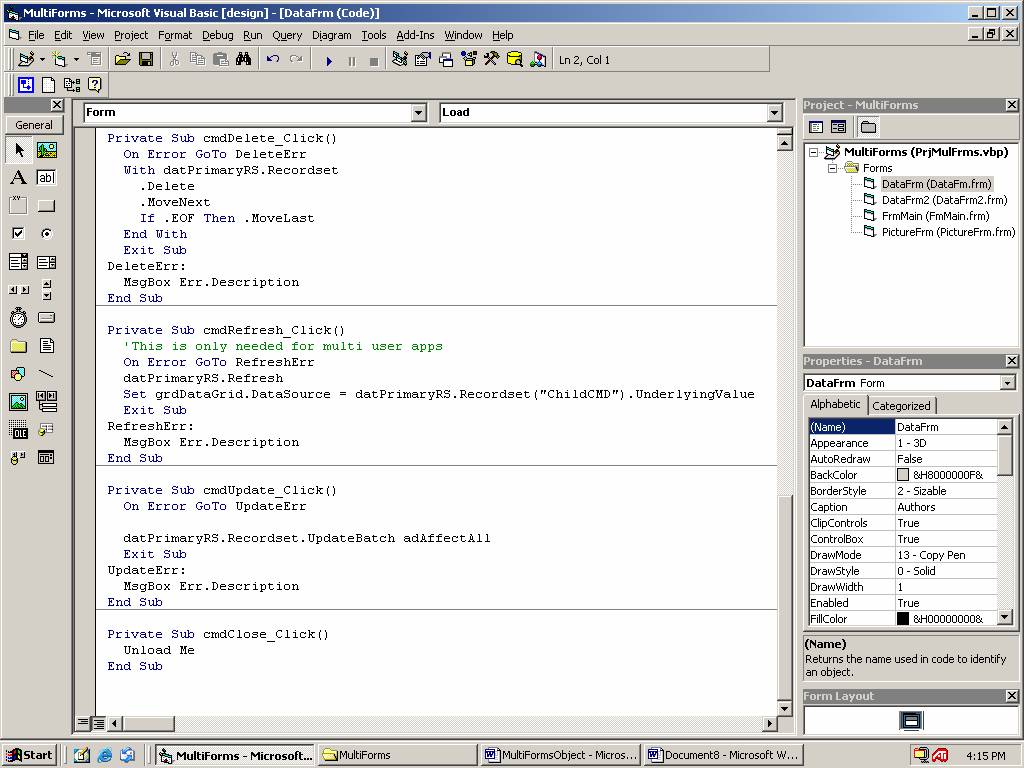Screen dimensions: 1024x768
Task: Switch to the Categorized properties tab
Action: pos(901,406)
